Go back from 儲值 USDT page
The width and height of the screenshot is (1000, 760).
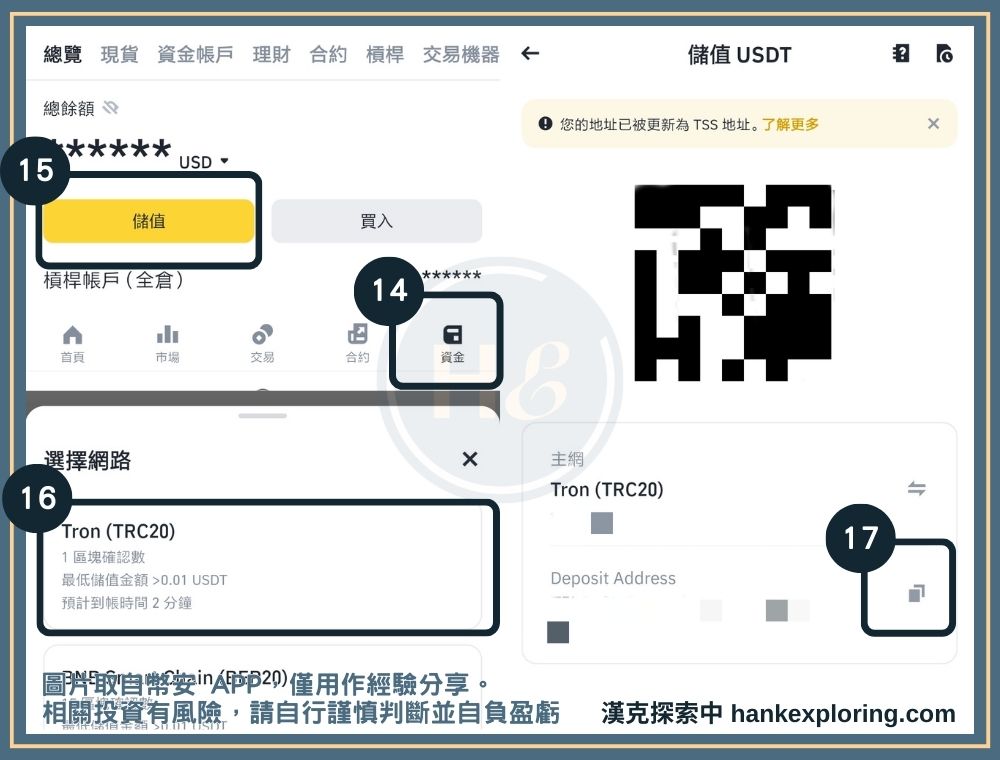point(530,54)
